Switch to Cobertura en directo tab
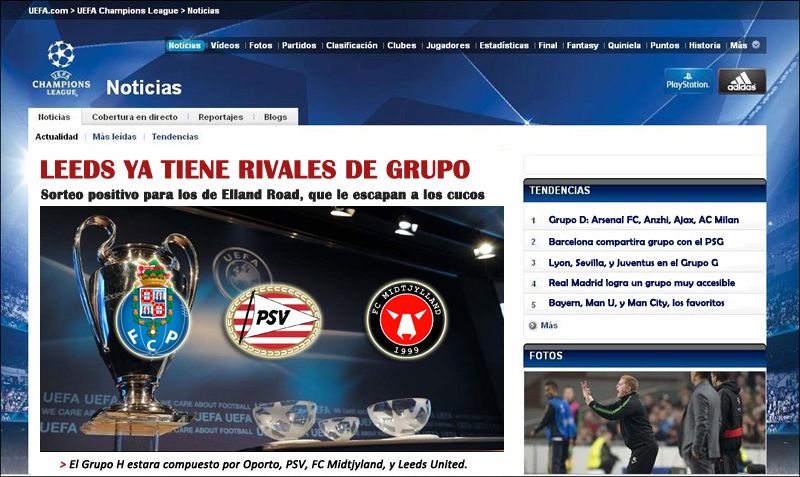Screen dimensions: 800x477 pyautogui.click(x=135, y=117)
